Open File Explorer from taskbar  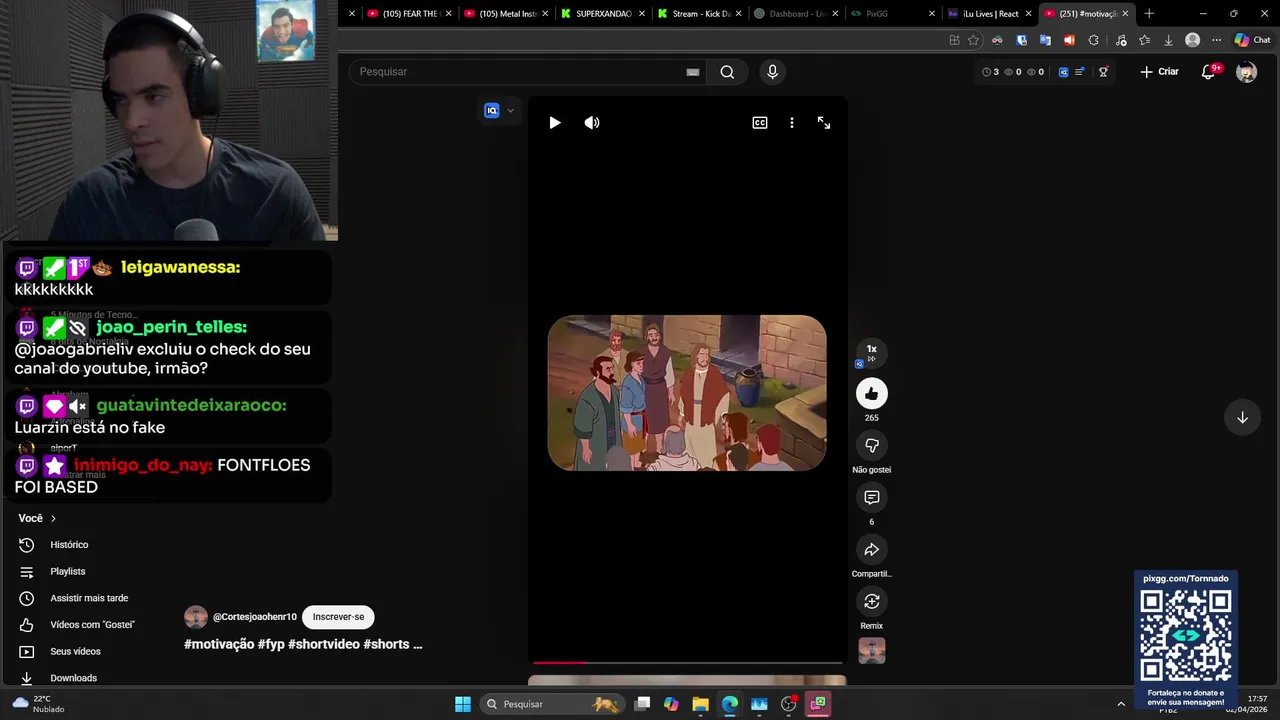point(700,704)
